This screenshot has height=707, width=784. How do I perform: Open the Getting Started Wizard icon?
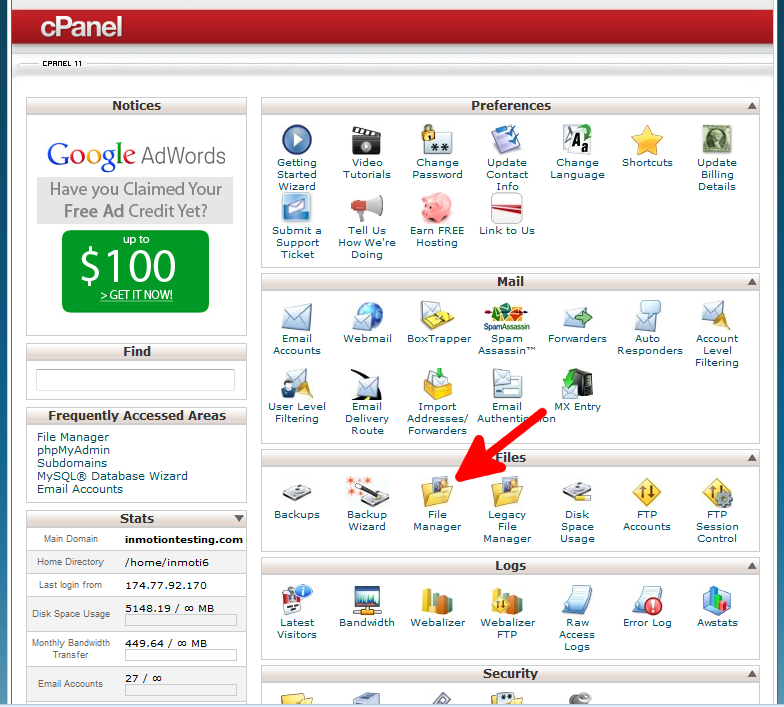(x=297, y=140)
